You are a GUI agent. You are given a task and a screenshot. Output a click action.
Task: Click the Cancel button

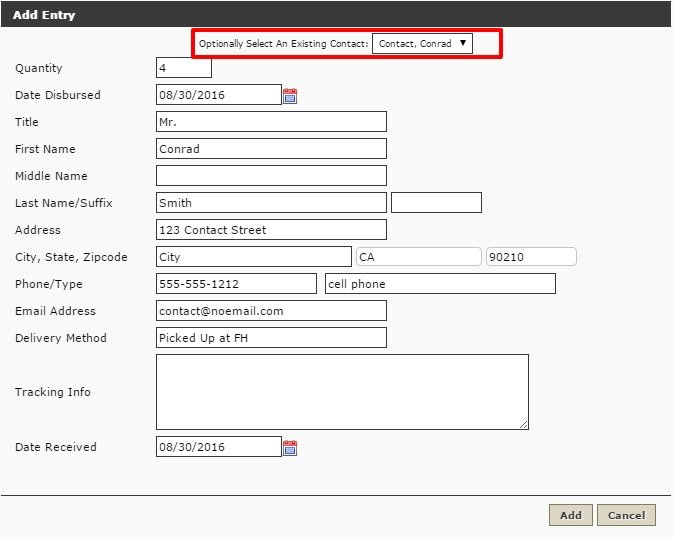pos(626,515)
